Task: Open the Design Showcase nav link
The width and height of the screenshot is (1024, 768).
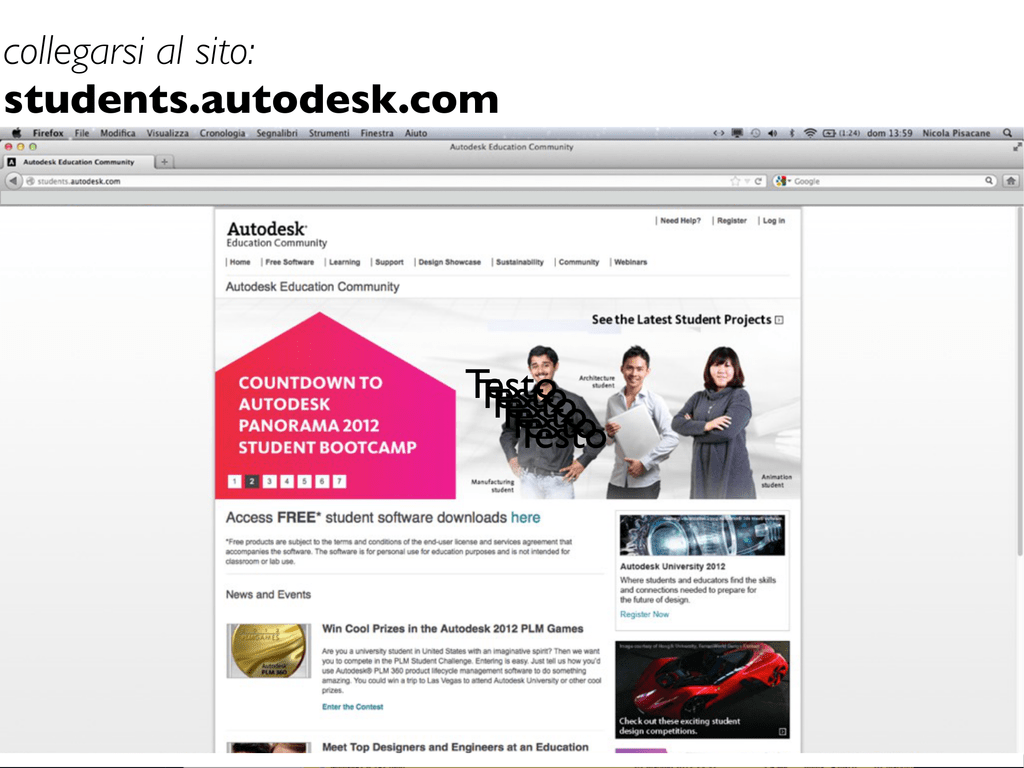Action: pos(449,262)
